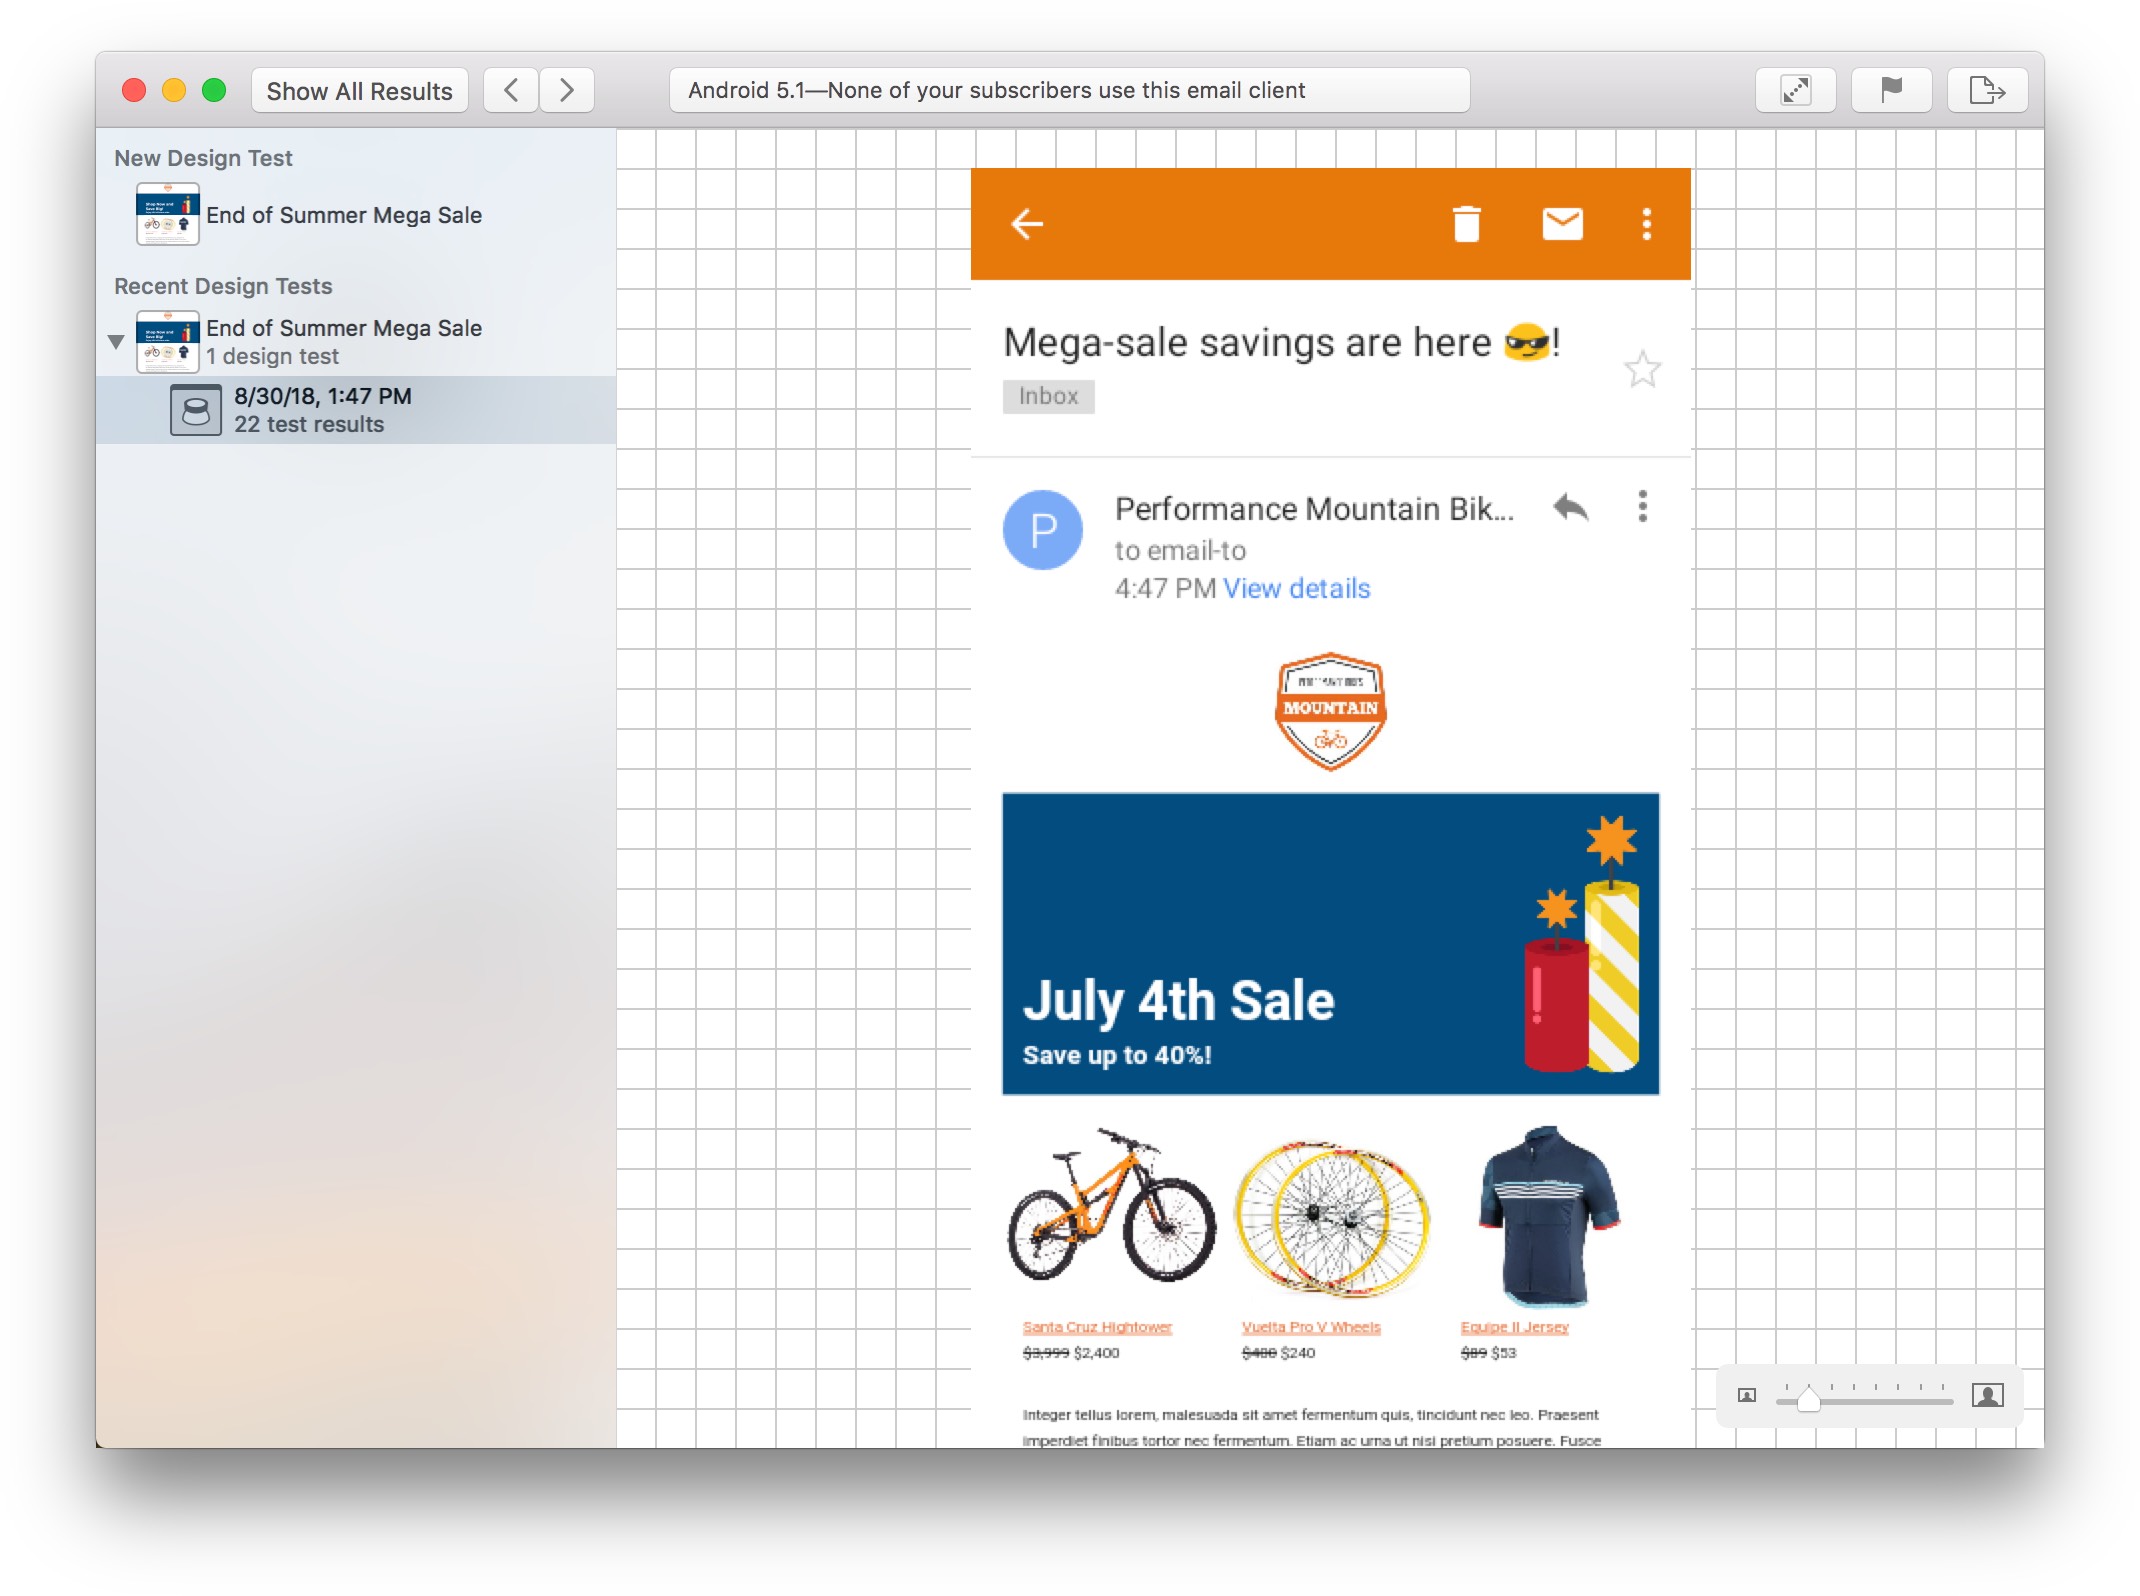Click the Android 5.1 client title field
Screen dimensions: 2140x1596
1069,91
